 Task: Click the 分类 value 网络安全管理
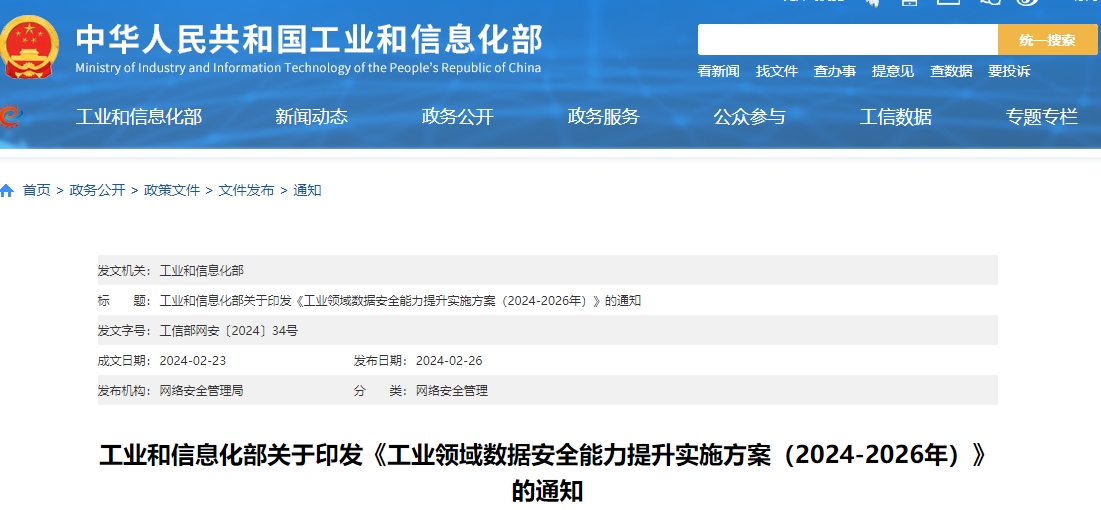[451, 391]
